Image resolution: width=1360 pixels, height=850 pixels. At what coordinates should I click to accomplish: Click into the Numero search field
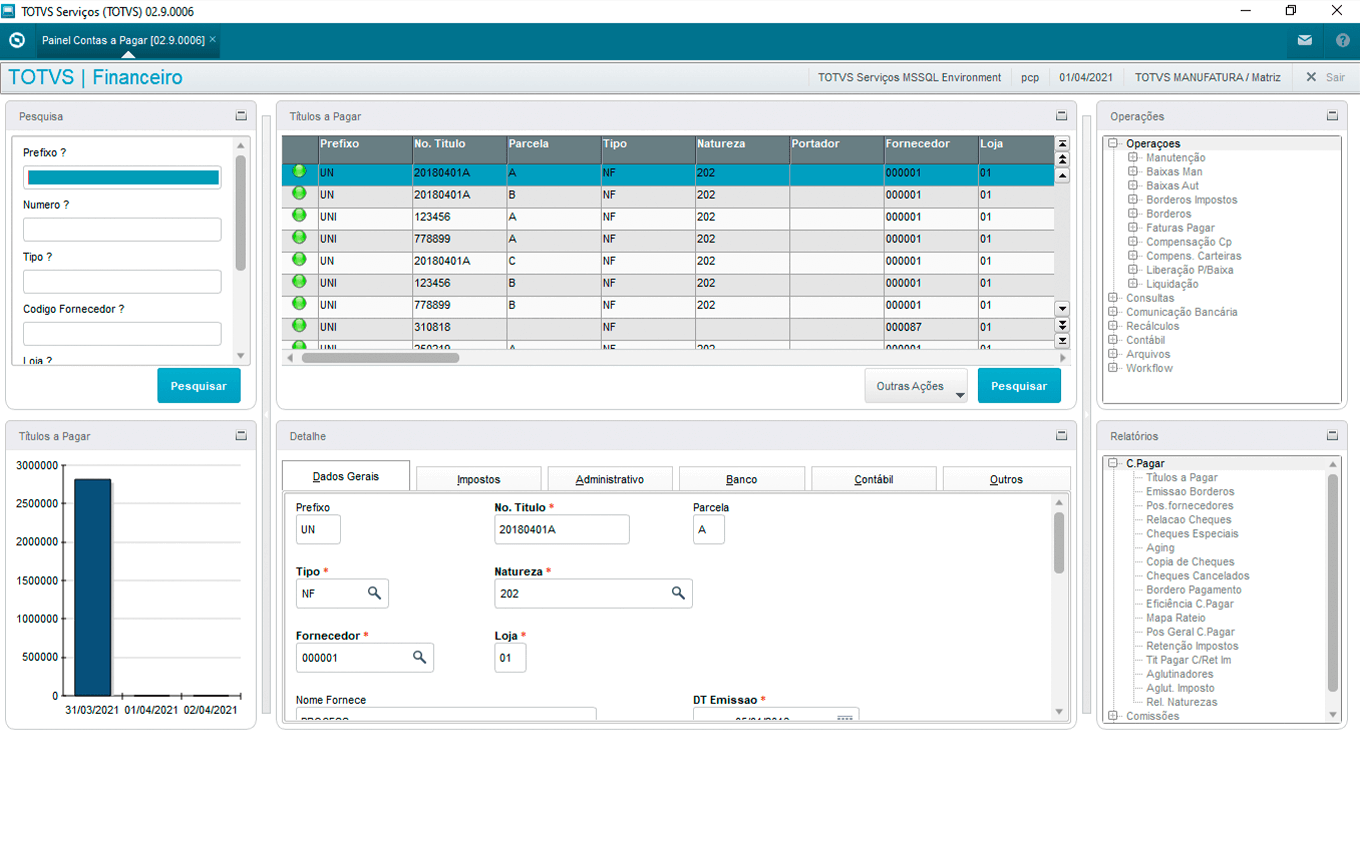tap(122, 230)
